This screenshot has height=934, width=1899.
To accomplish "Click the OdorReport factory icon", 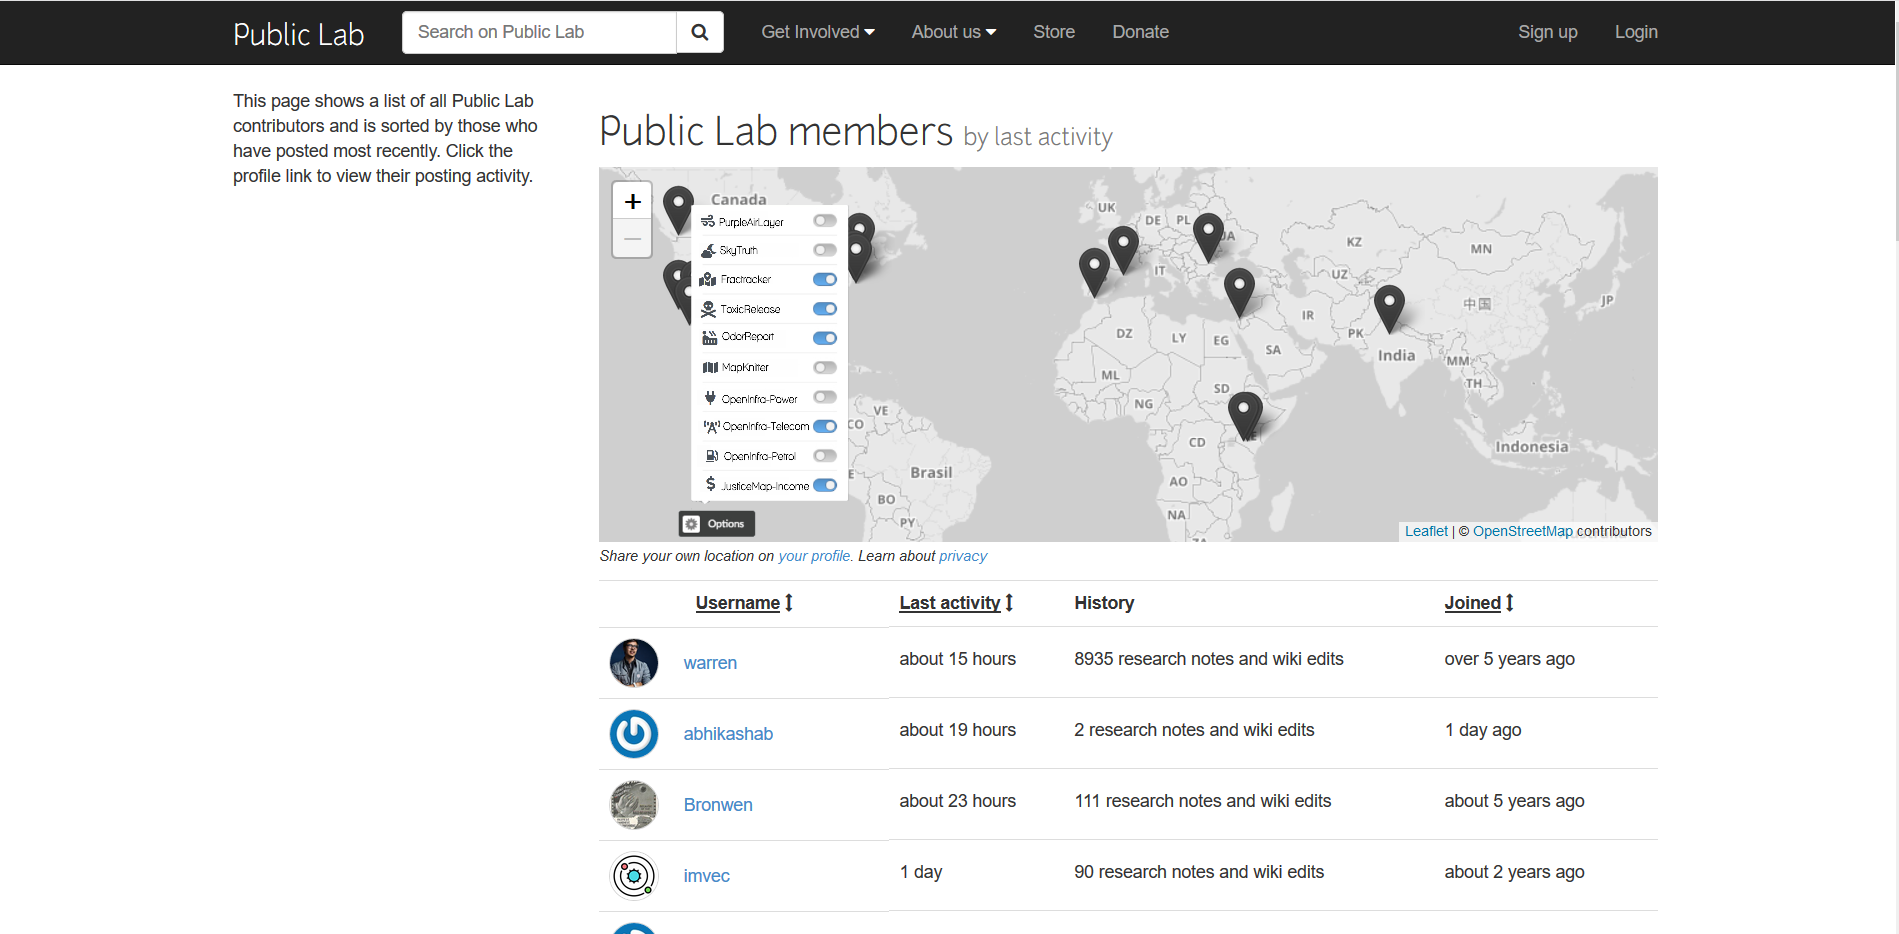I will coord(711,337).
